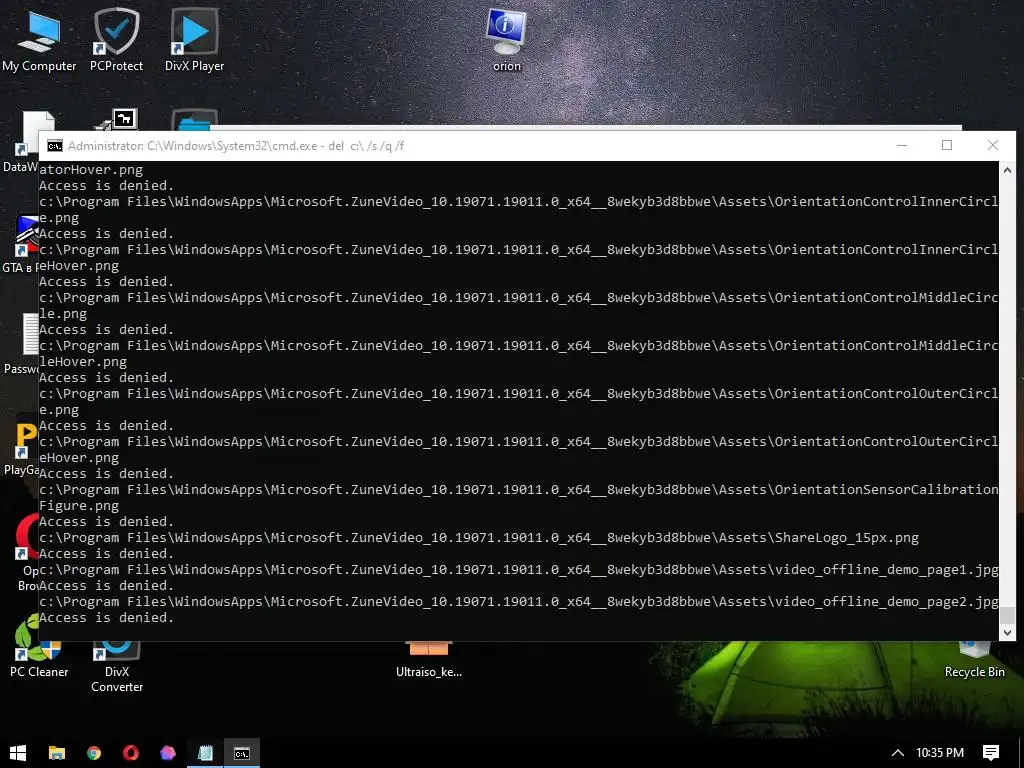Select the Passw... text file icon
The width and height of the screenshot is (1024, 768).
(x=20, y=345)
